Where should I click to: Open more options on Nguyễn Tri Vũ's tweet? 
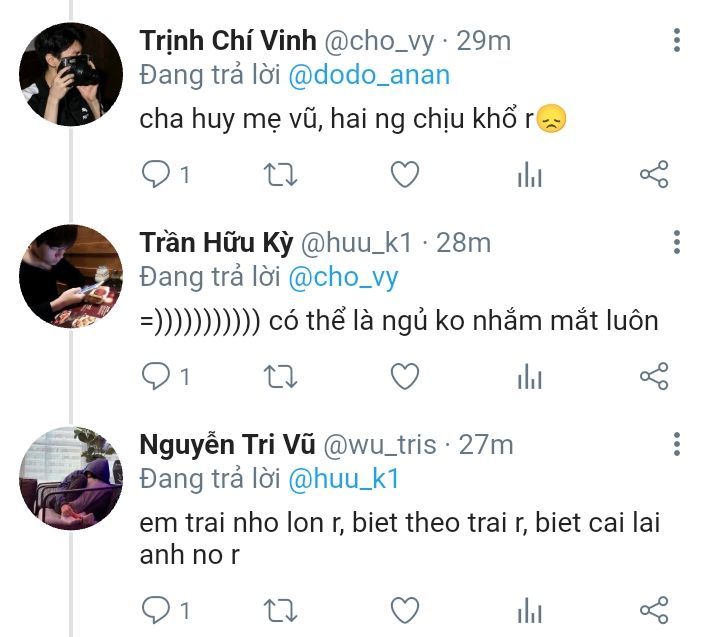[677, 444]
